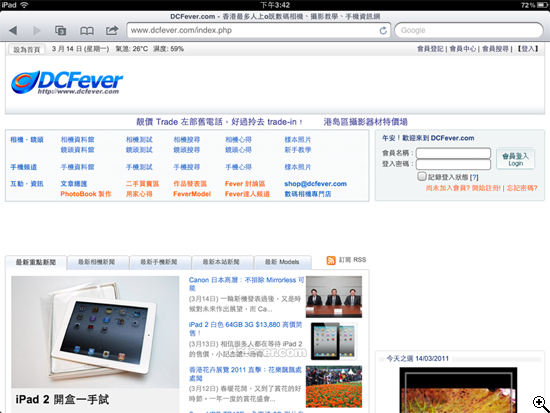
Task: Open the large iPad 2 開盒一手試 feature image
Action: pyautogui.click(x=95, y=332)
